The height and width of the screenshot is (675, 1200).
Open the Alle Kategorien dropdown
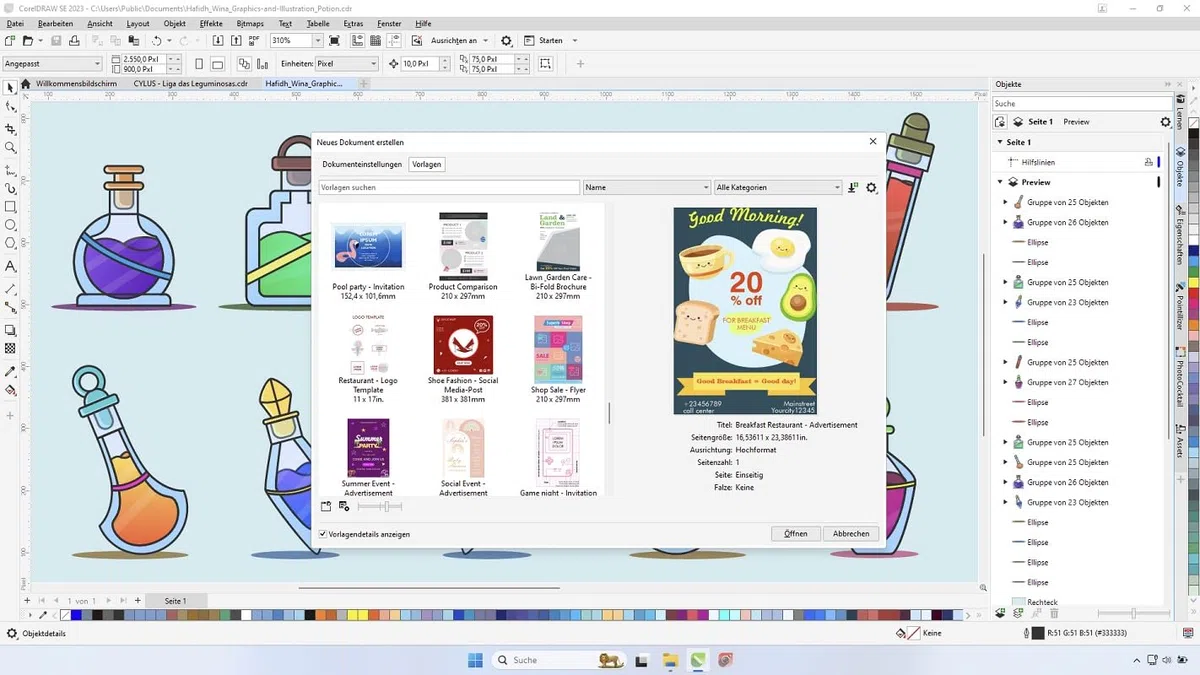coord(779,188)
